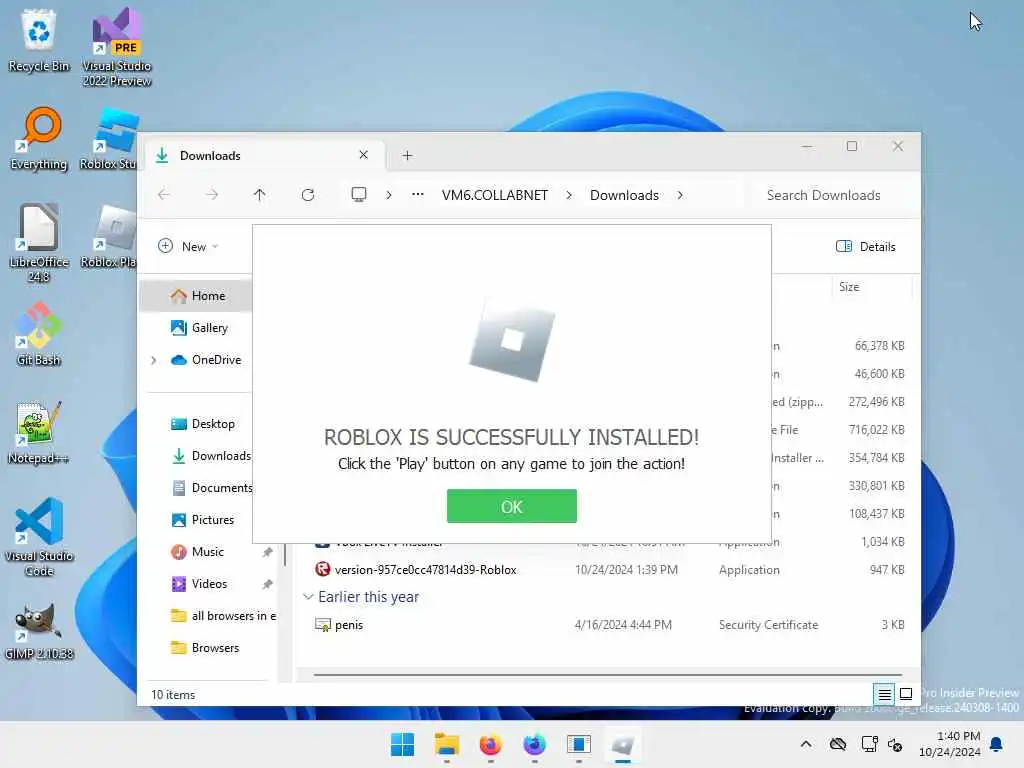Click the 66,378 KB size cell

(x=879, y=345)
